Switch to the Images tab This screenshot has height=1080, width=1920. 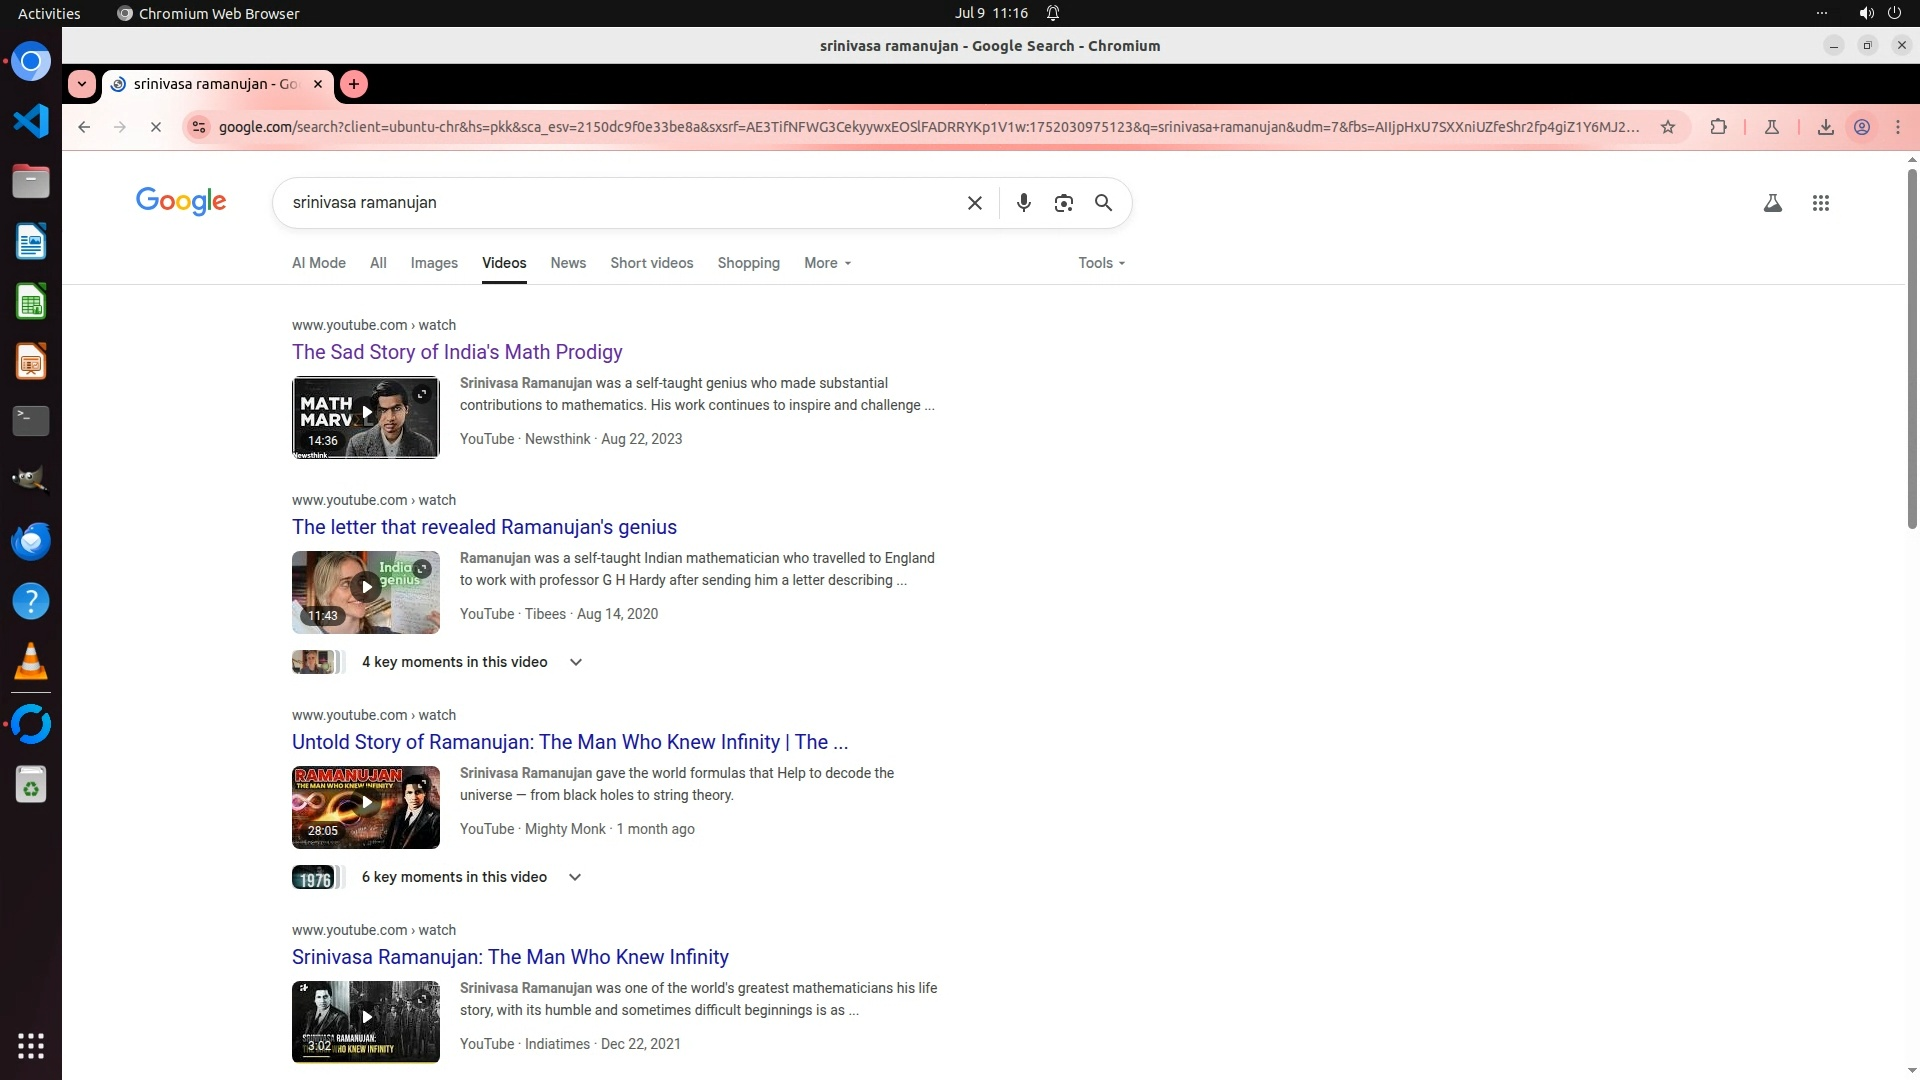point(433,263)
